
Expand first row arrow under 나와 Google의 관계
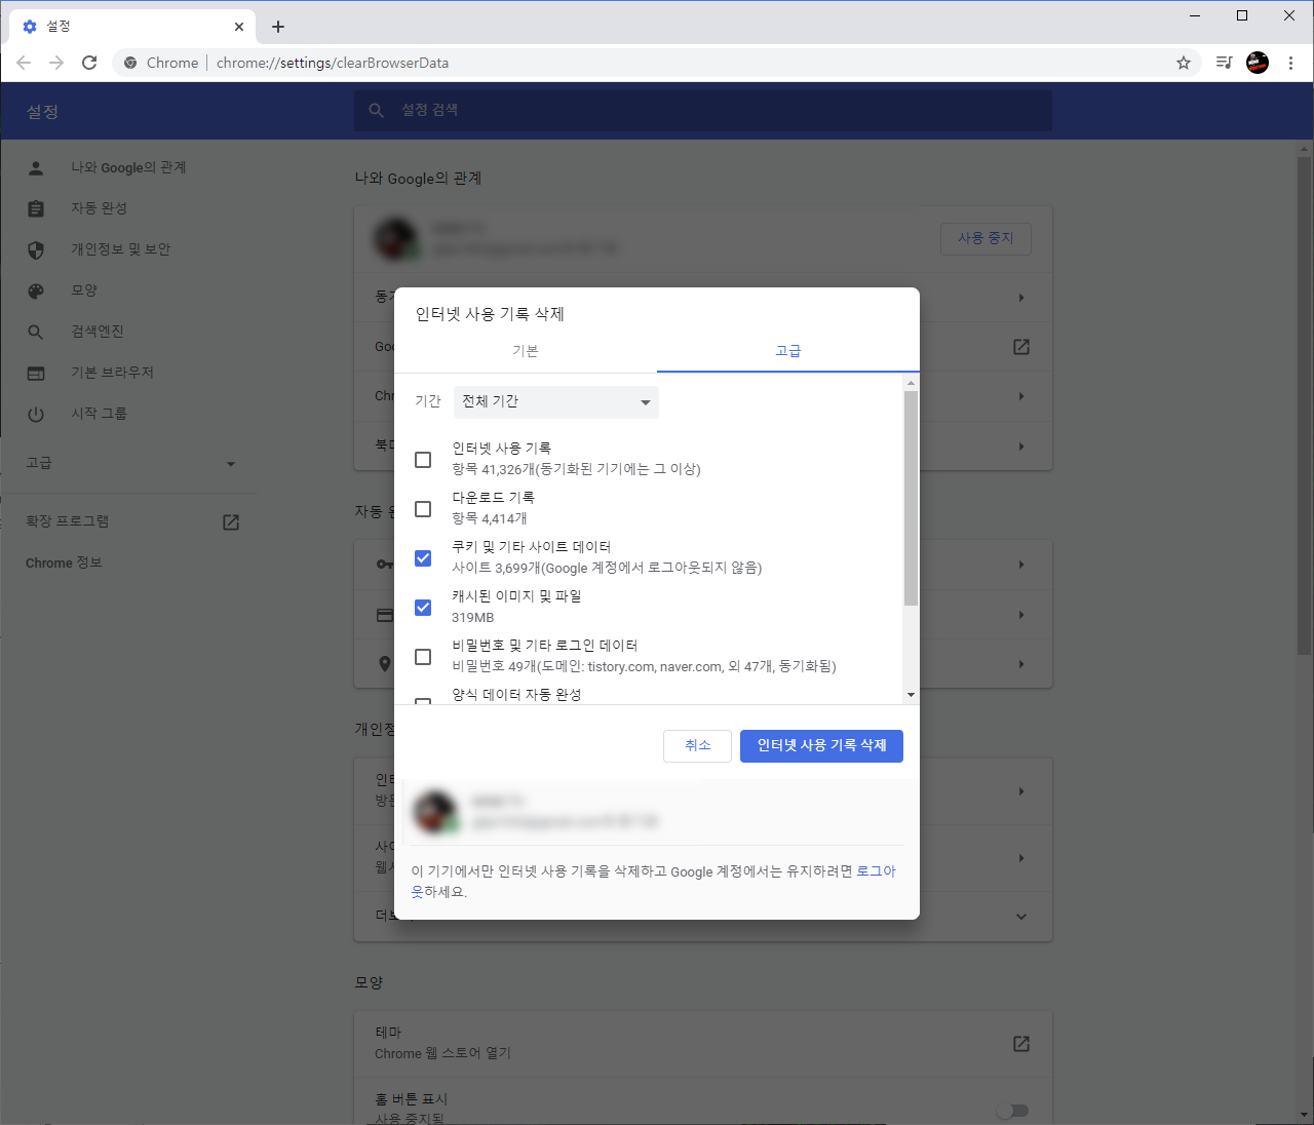(x=1021, y=298)
